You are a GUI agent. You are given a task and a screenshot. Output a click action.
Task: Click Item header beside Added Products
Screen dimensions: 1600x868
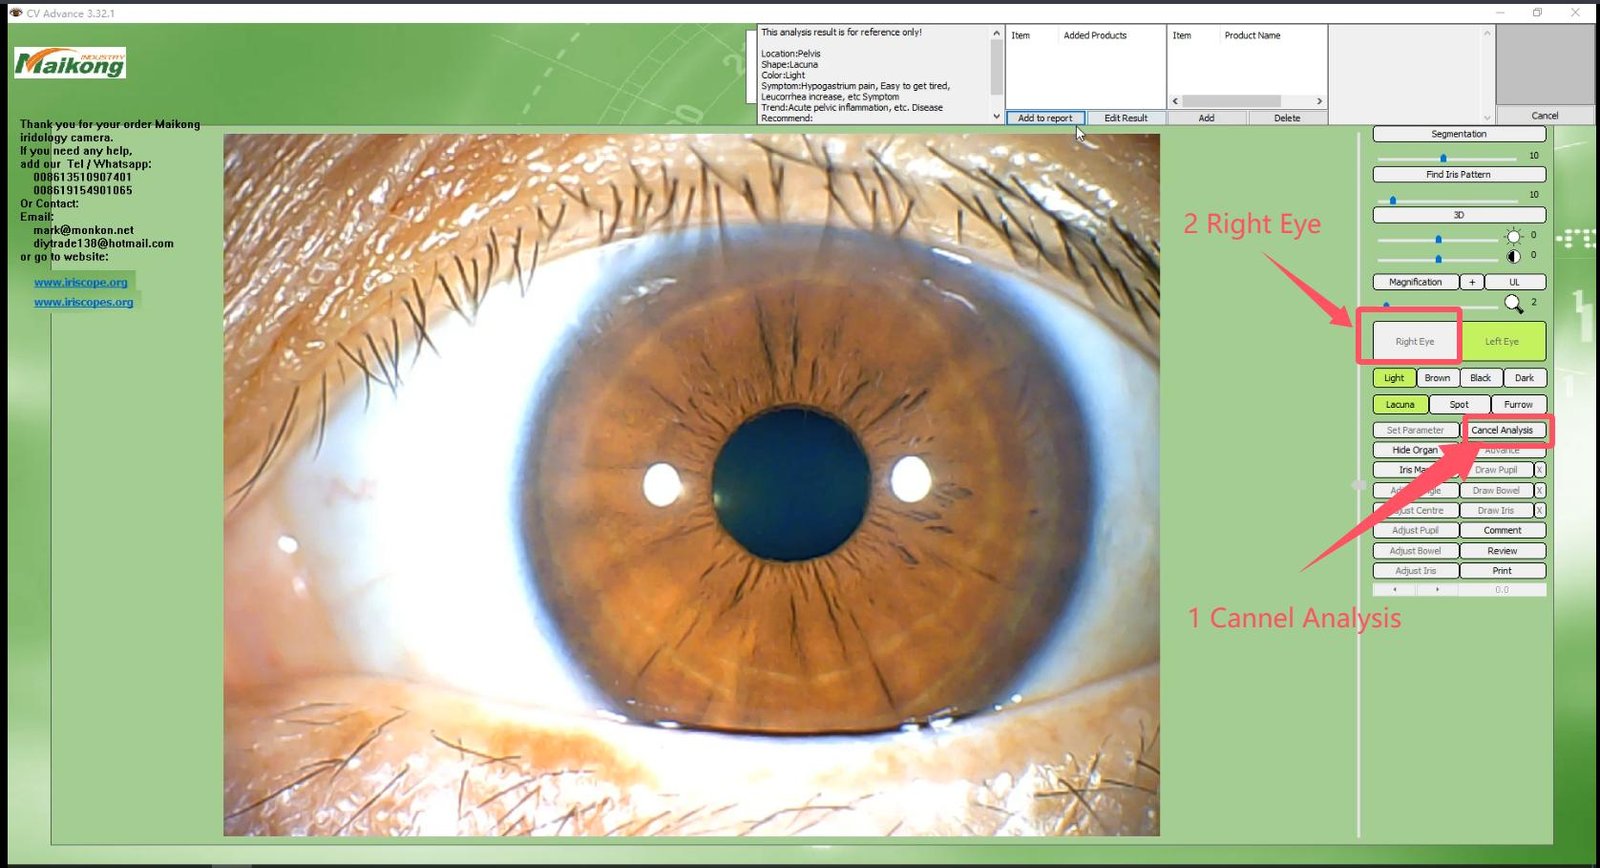coord(1021,35)
